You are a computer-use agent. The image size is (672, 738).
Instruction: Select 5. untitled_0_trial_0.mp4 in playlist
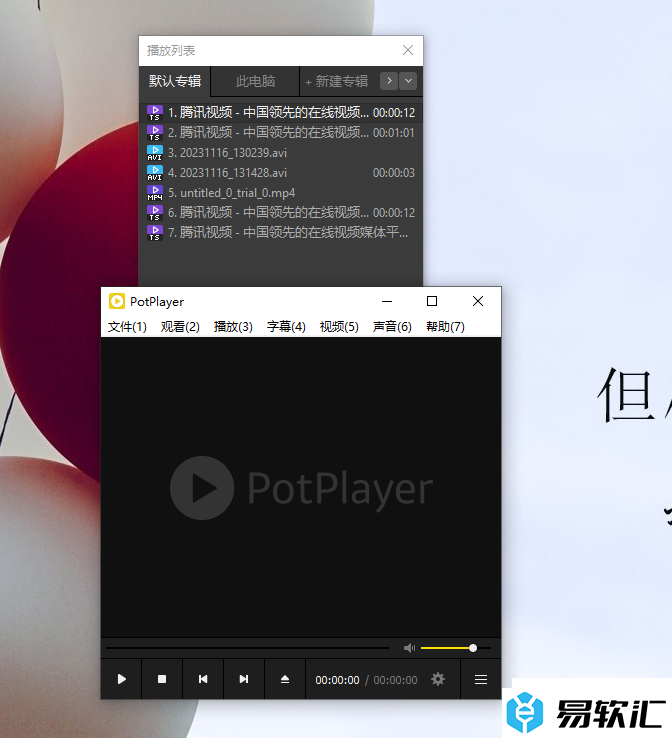[x=281, y=193]
